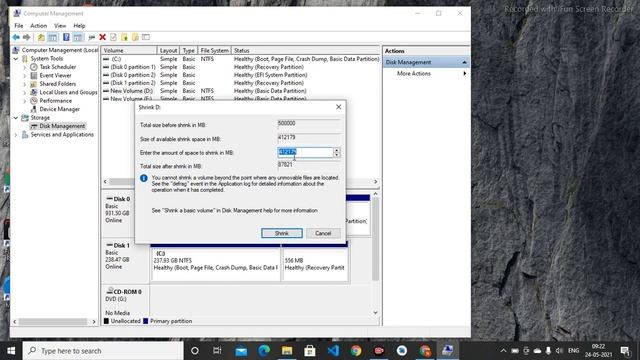This screenshot has width=640, height=360.
Task: Open the File menu
Action: [x=19, y=26]
